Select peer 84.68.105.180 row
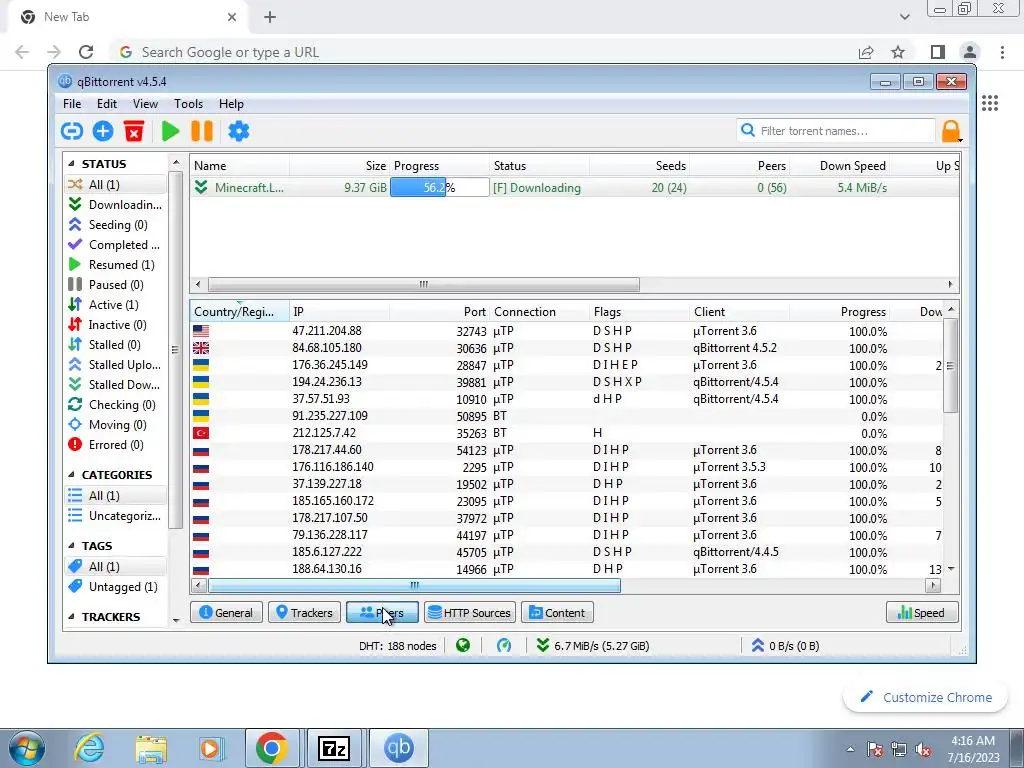Image resolution: width=1024 pixels, height=768 pixels. tap(567, 348)
